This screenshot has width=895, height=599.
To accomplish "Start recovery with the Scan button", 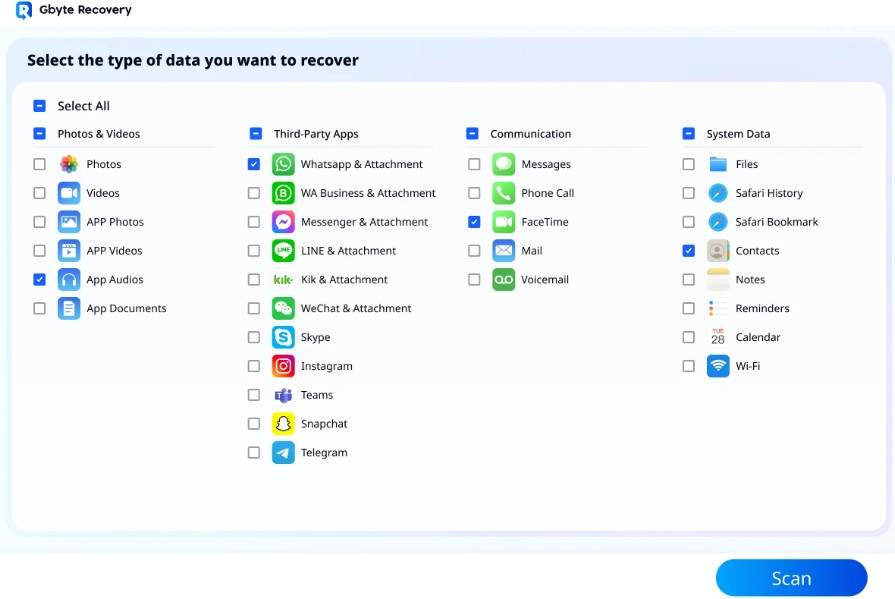I will pos(791,578).
